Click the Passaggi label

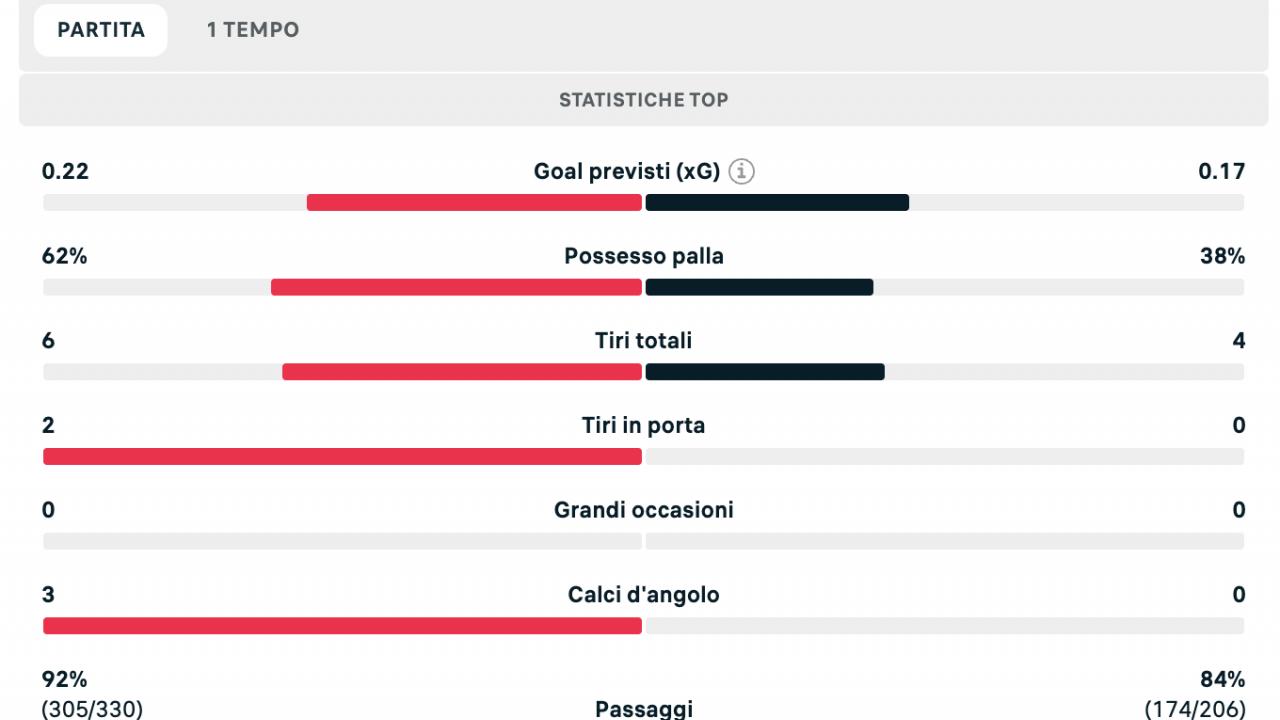coord(644,709)
